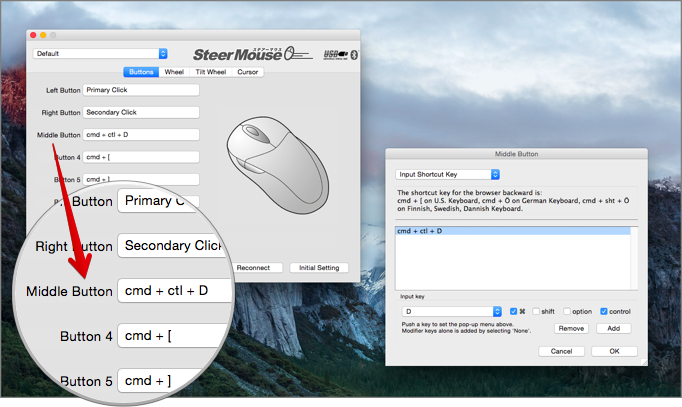Close the SteerMouse window with red button
This screenshot has height=407, width=682.
(33, 35)
